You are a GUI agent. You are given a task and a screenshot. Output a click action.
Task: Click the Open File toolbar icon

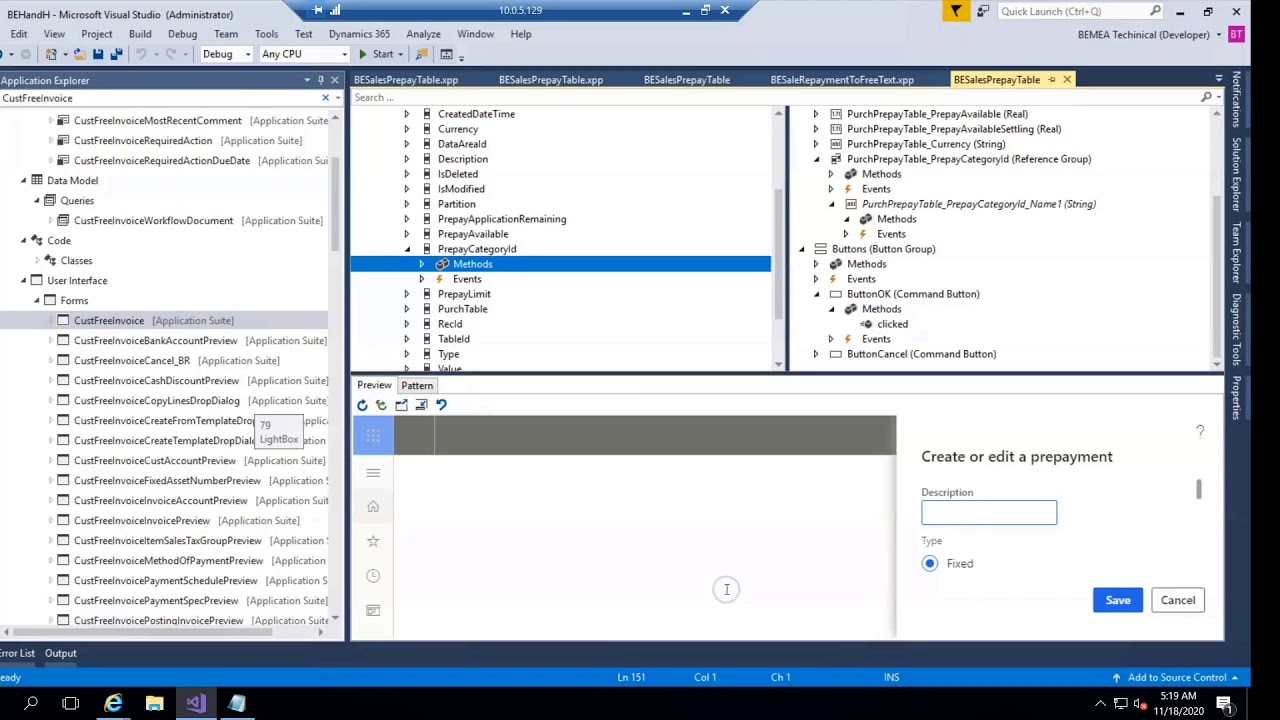78,54
